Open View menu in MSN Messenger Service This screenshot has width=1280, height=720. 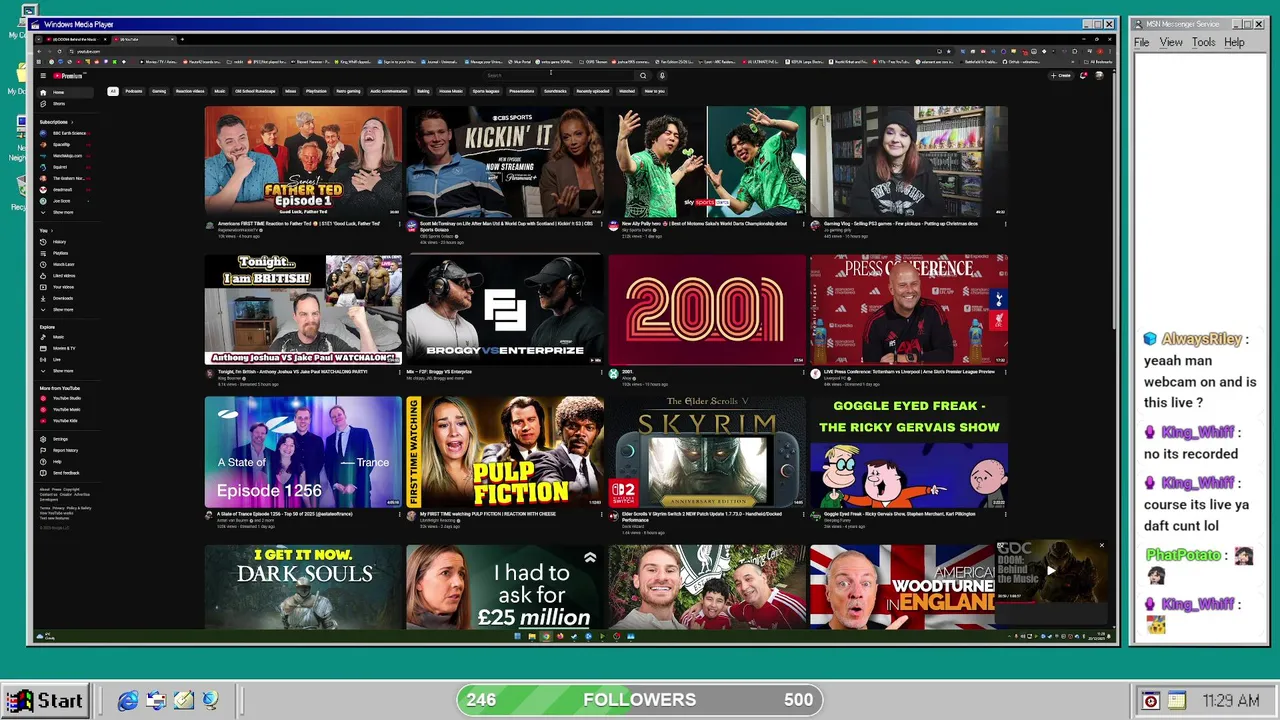1171,42
